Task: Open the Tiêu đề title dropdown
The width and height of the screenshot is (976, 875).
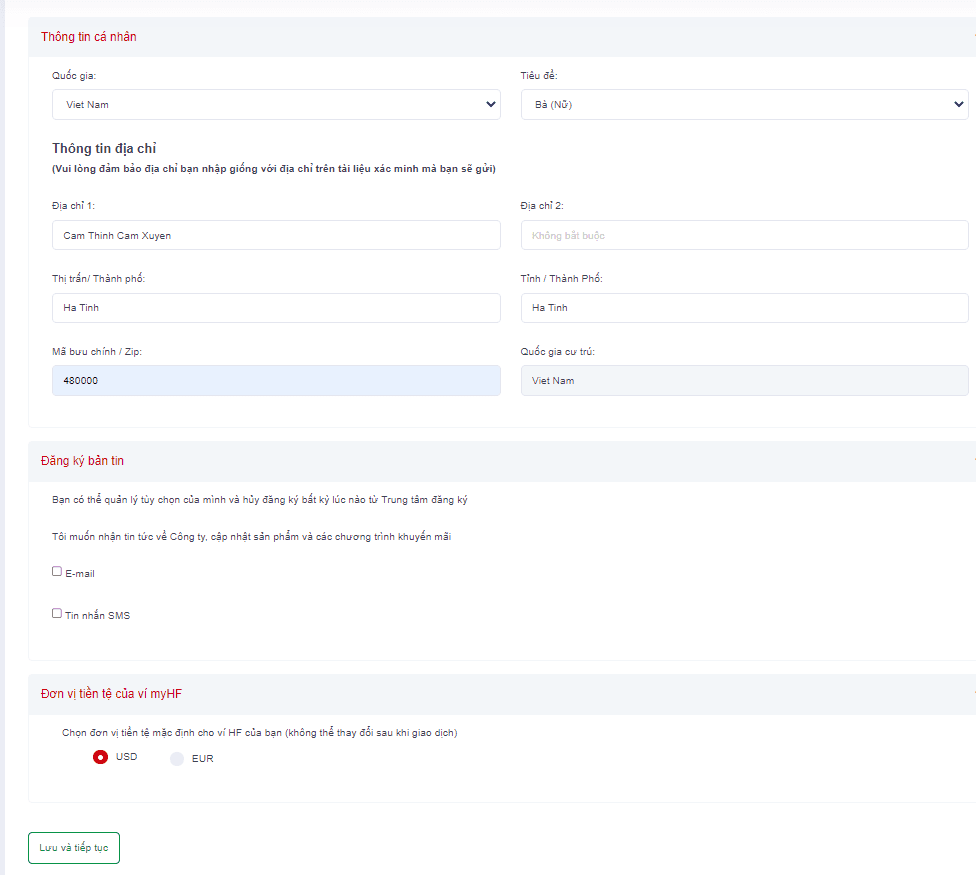Action: tap(744, 105)
